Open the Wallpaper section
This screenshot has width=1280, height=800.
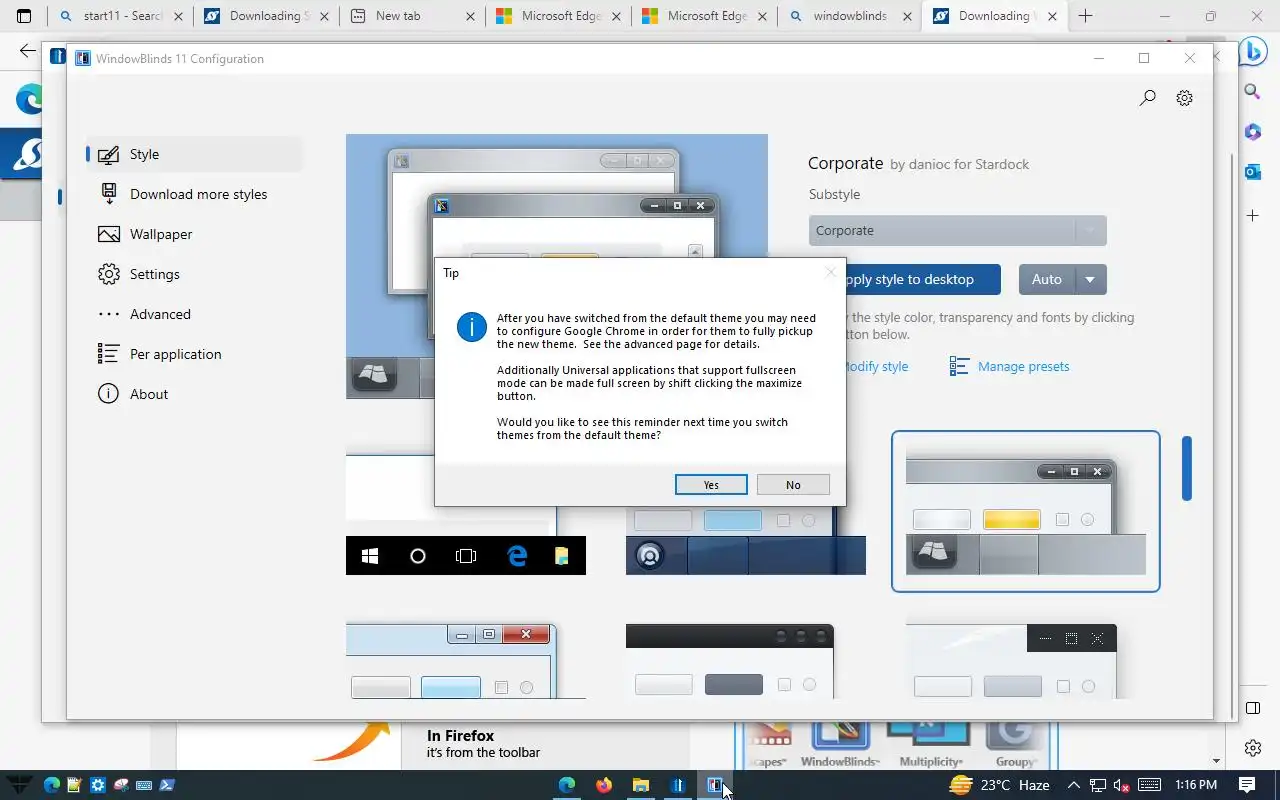pos(194,234)
